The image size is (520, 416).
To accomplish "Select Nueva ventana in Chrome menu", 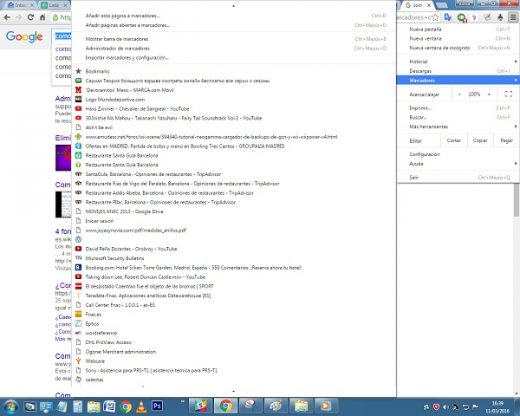I will 458,38.
